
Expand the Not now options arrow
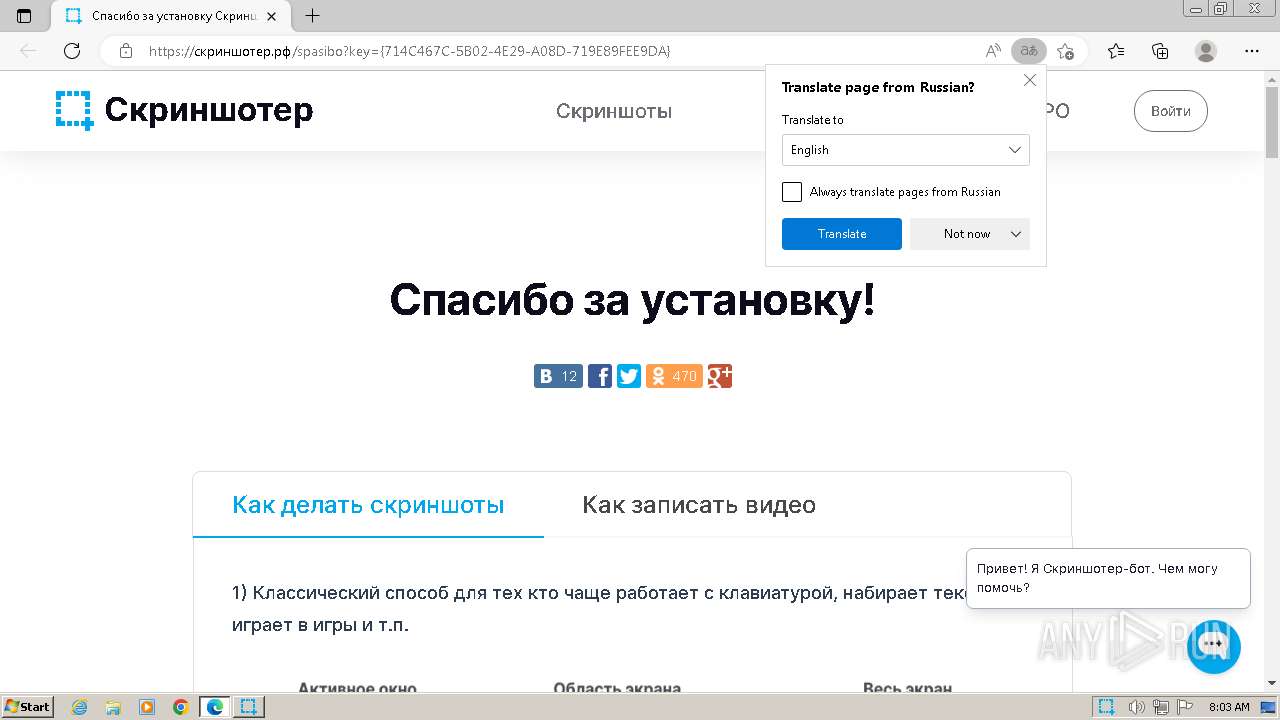[1016, 234]
